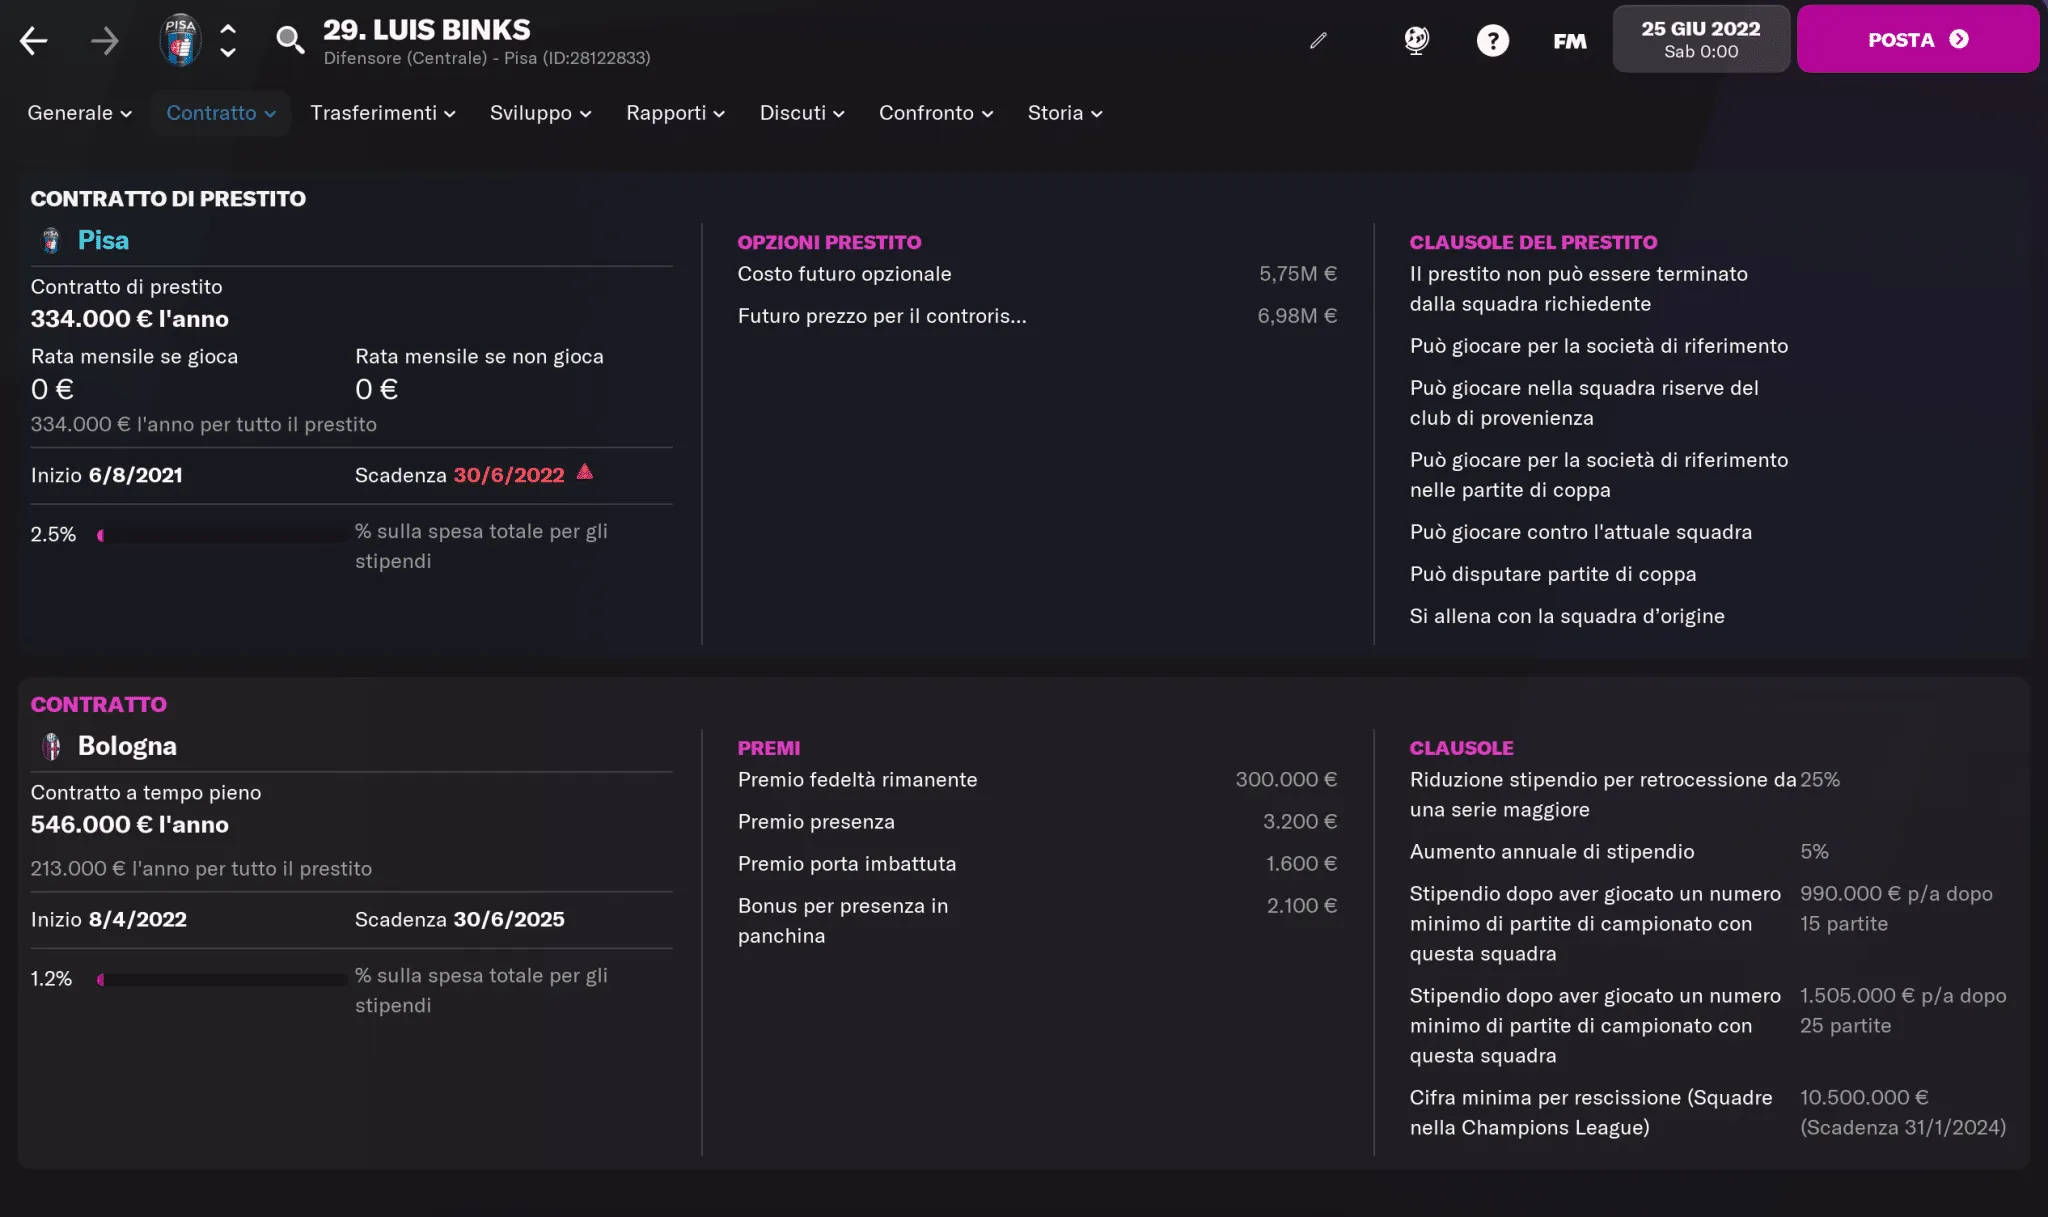The image size is (2048, 1217).
Task: Open the FM menu button
Action: pyautogui.click(x=1569, y=41)
